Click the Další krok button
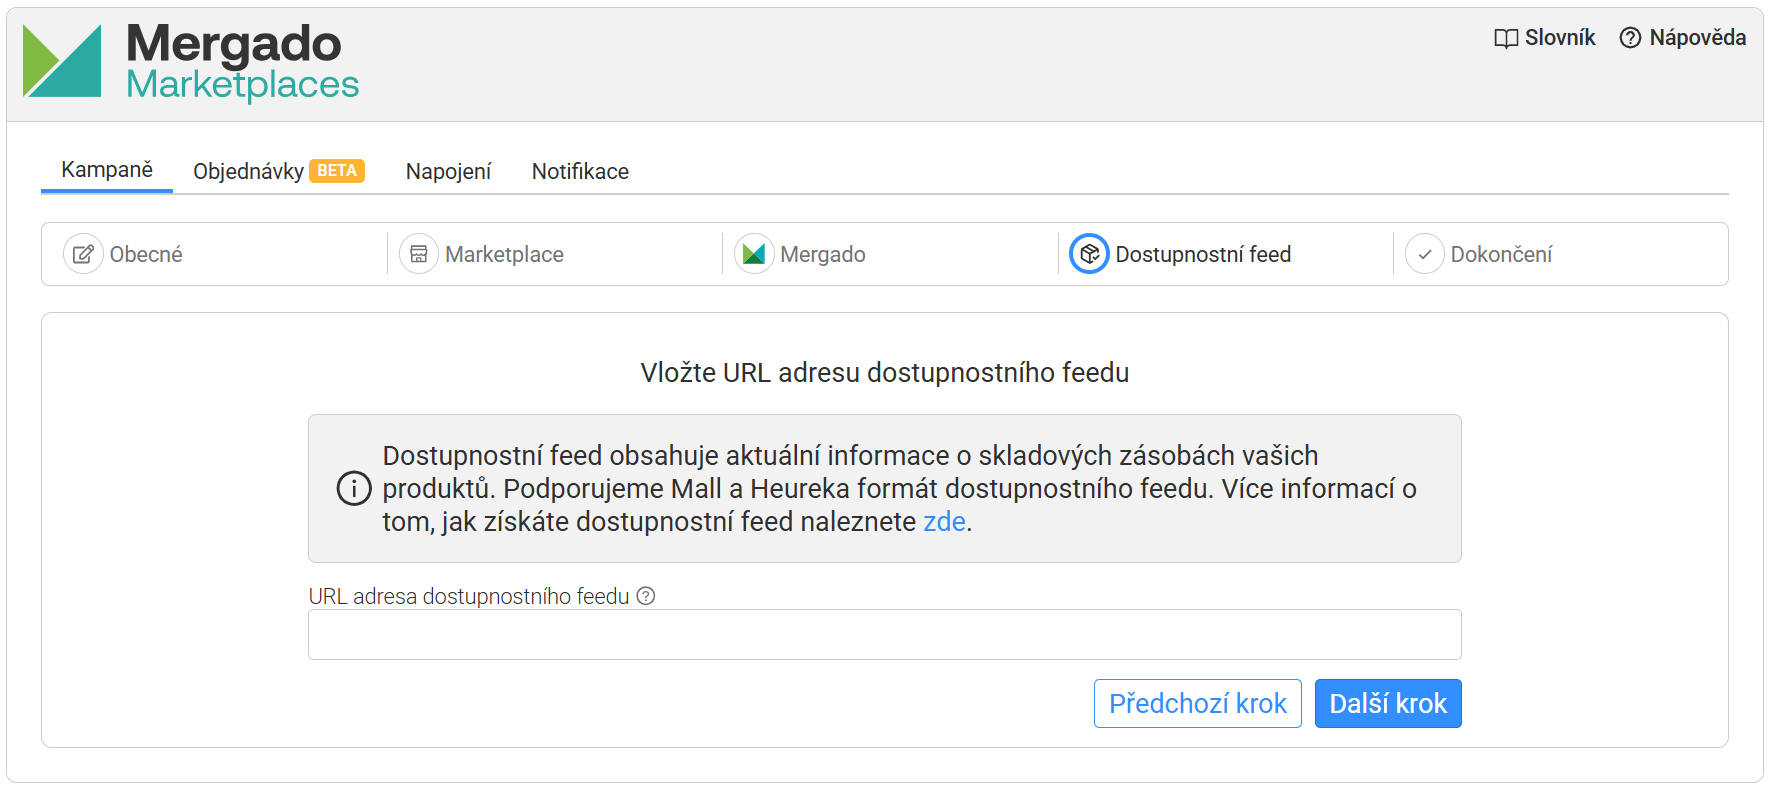This screenshot has height=791, width=1769. click(1388, 703)
